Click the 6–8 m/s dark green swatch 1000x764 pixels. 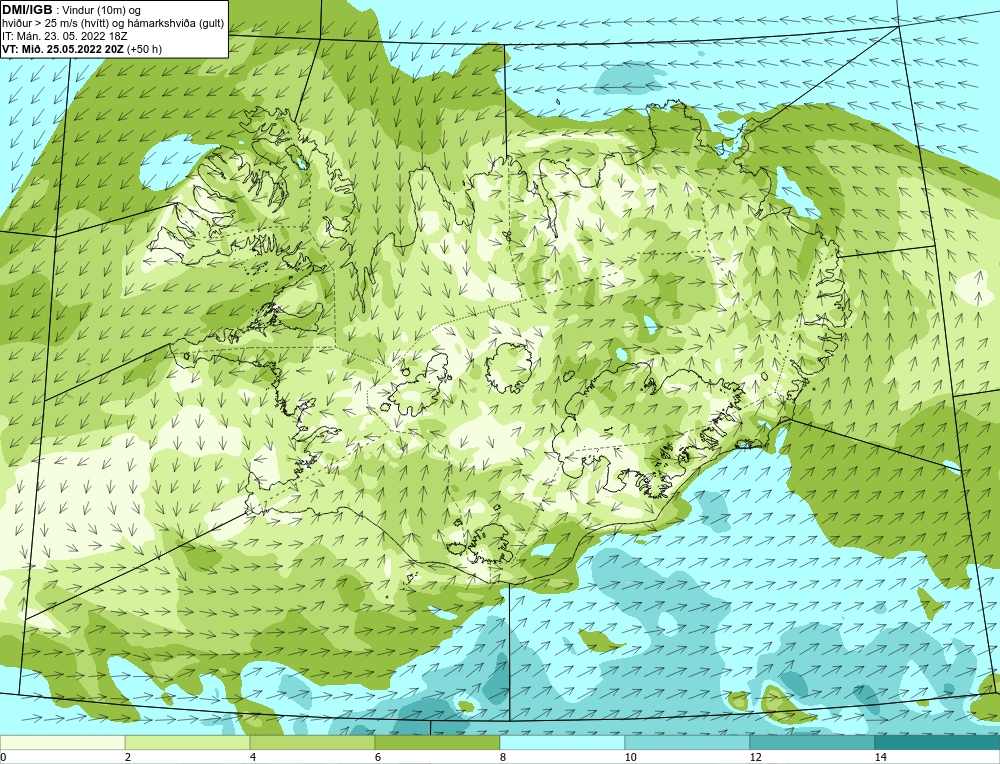[438, 743]
